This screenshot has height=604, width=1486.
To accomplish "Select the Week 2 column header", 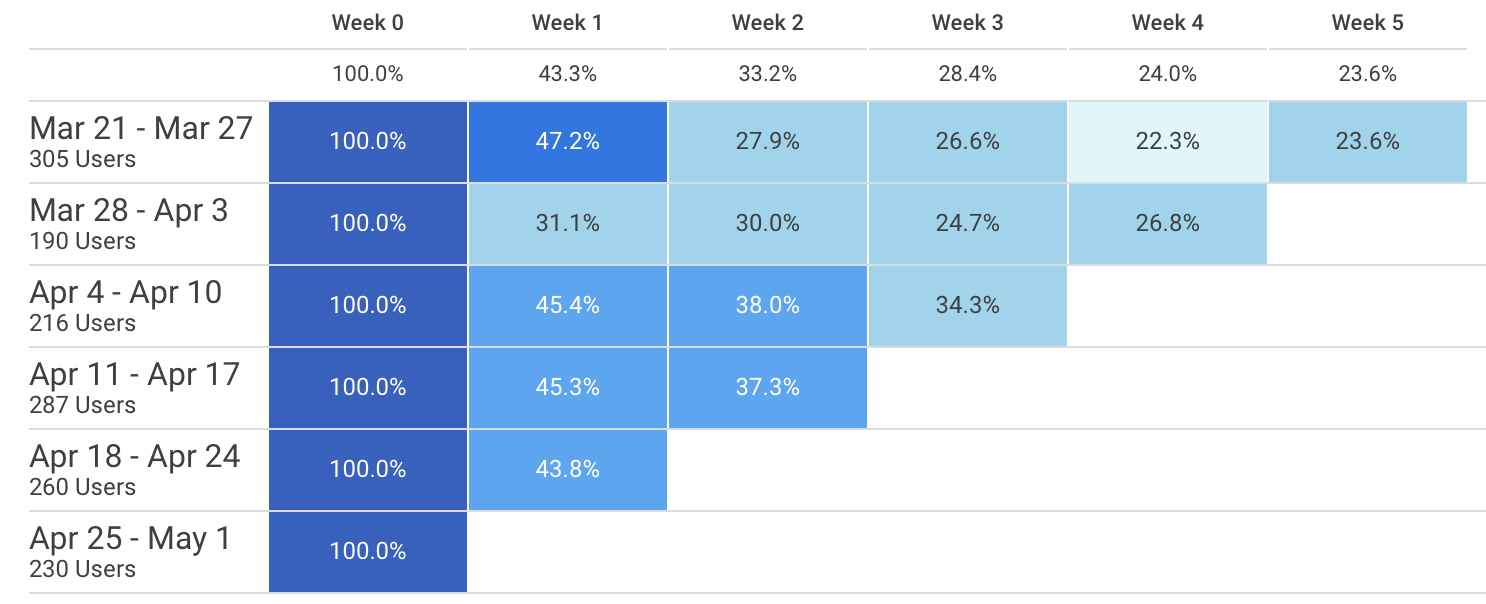I will (x=767, y=23).
